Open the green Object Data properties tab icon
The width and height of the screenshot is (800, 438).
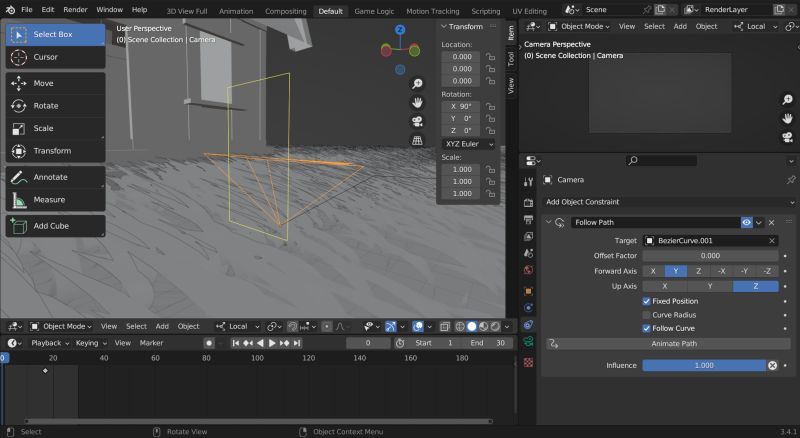coord(529,342)
